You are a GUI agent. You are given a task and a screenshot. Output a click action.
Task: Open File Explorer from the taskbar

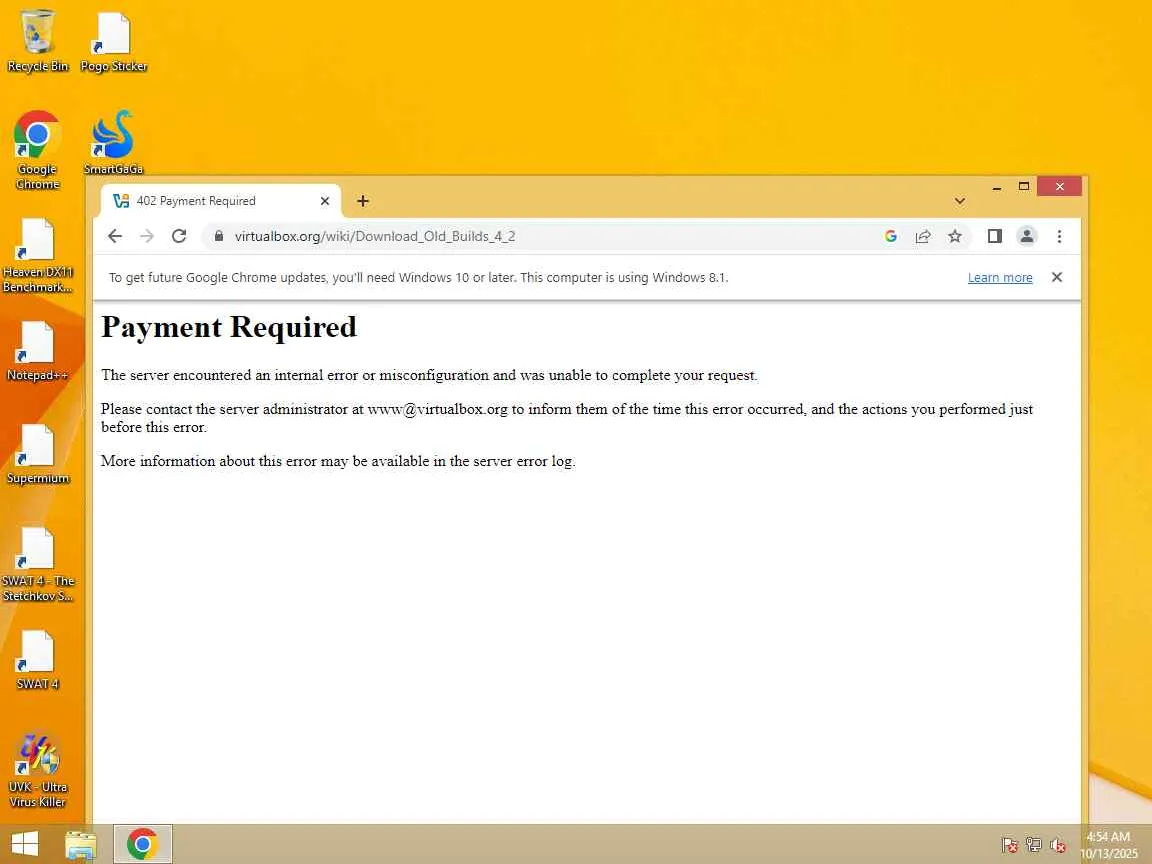click(x=81, y=845)
